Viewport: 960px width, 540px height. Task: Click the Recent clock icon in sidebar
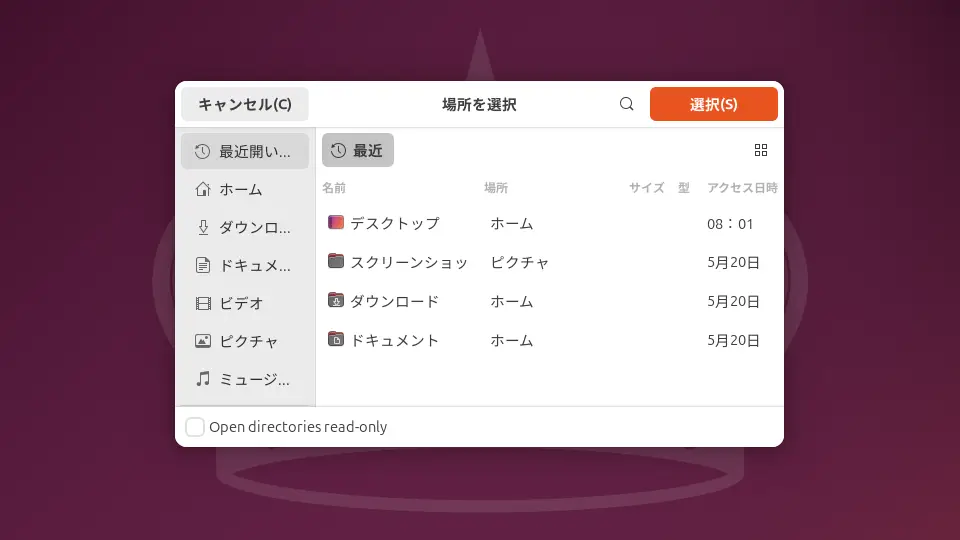(x=203, y=152)
